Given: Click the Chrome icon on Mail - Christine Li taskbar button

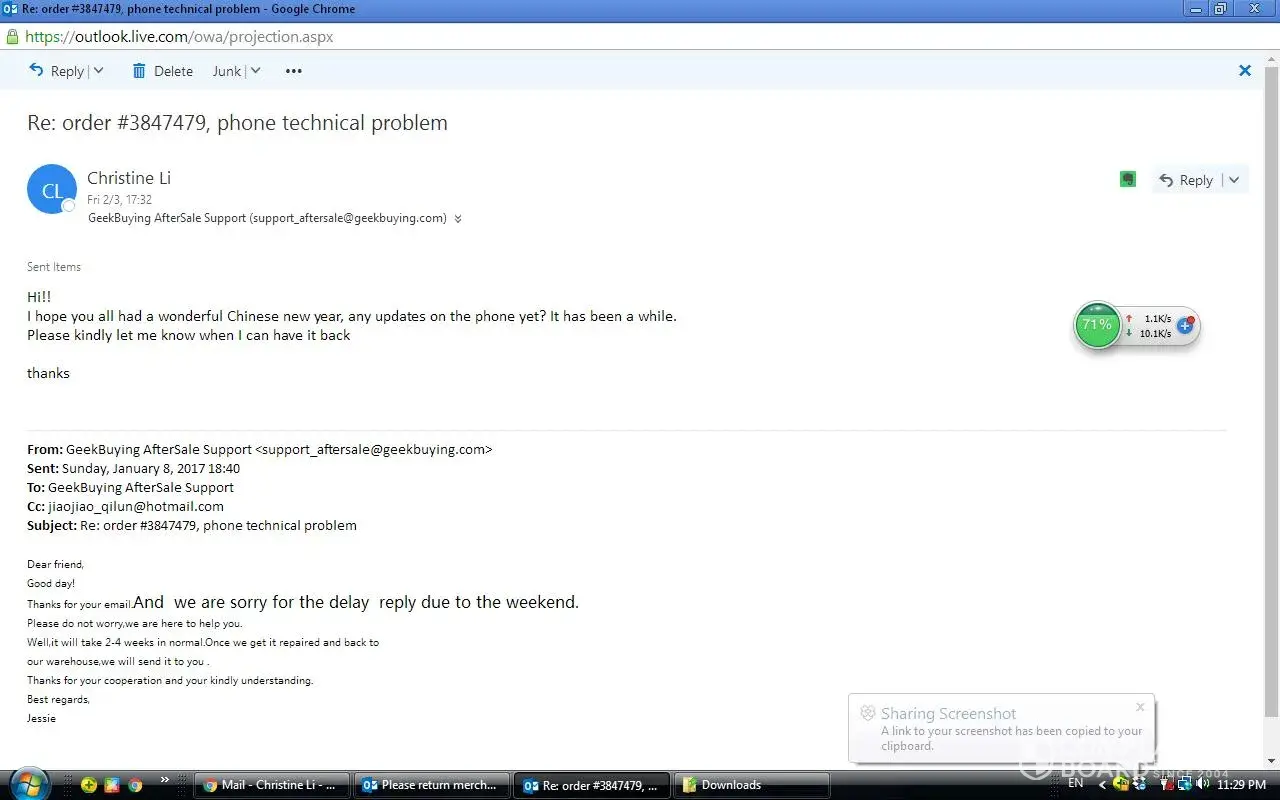Looking at the screenshot, I should pos(210,785).
